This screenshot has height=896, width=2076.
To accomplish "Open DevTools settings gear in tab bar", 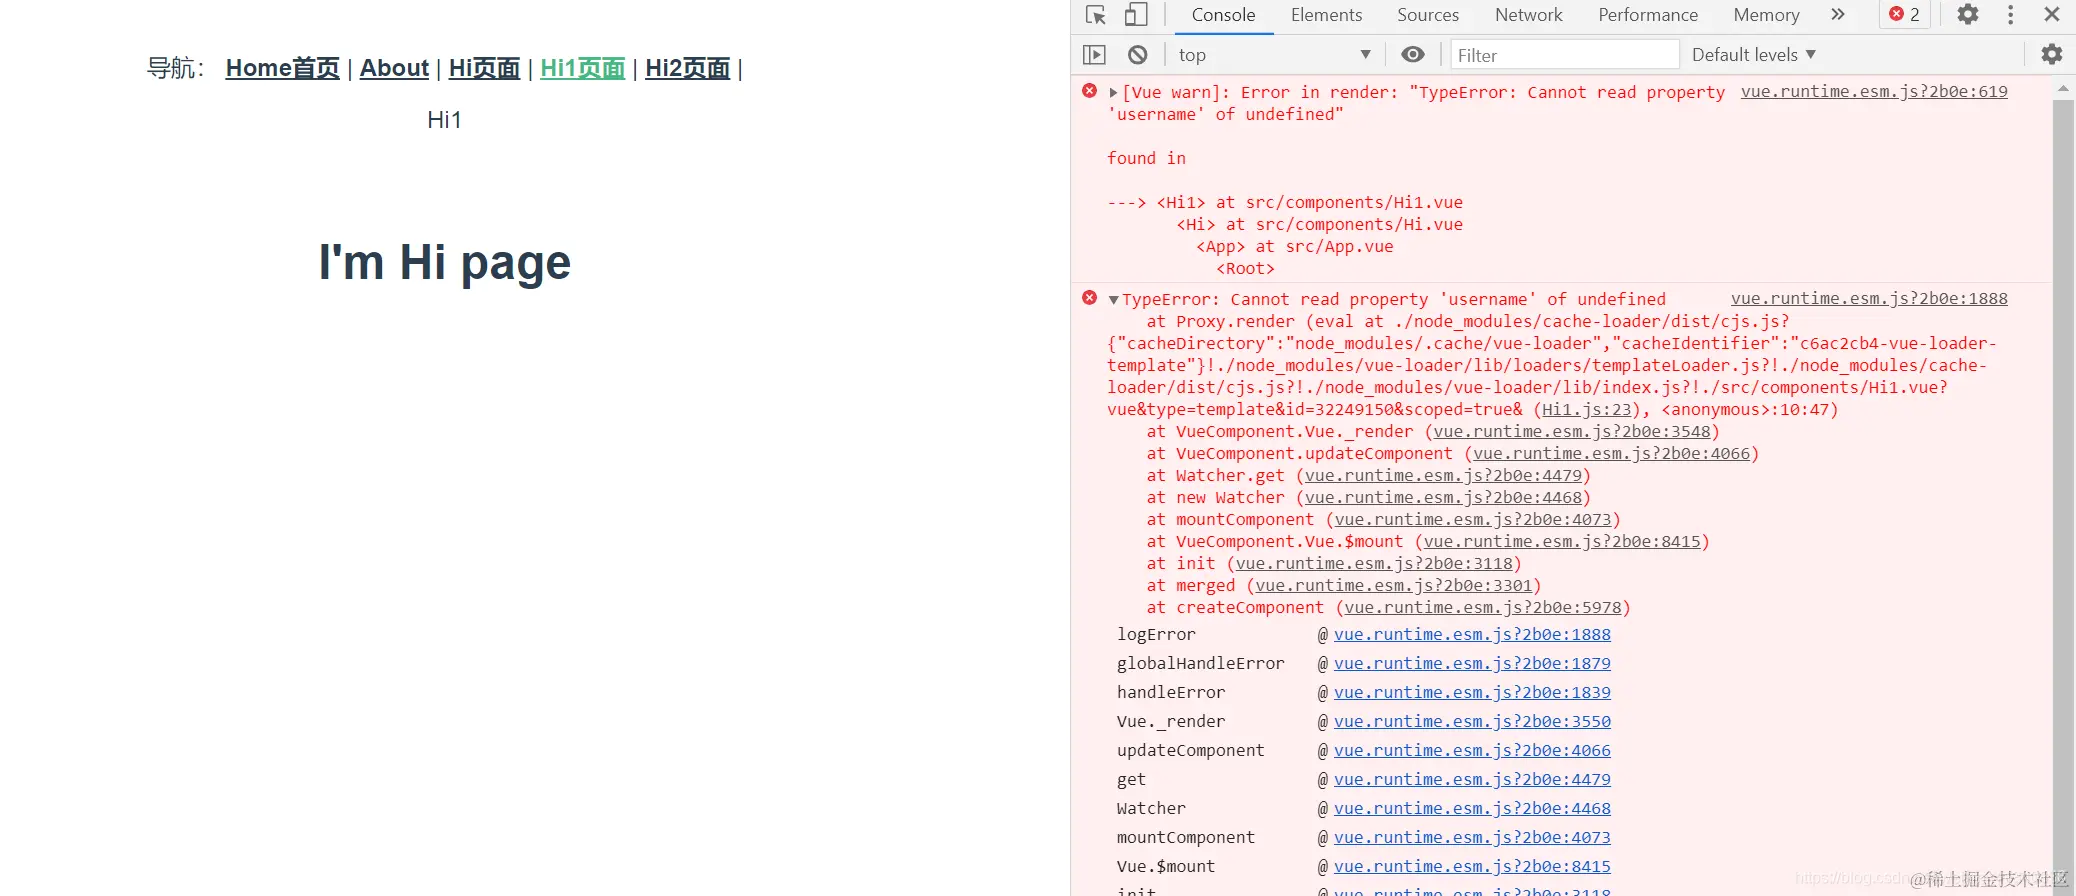I will point(1968,15).
